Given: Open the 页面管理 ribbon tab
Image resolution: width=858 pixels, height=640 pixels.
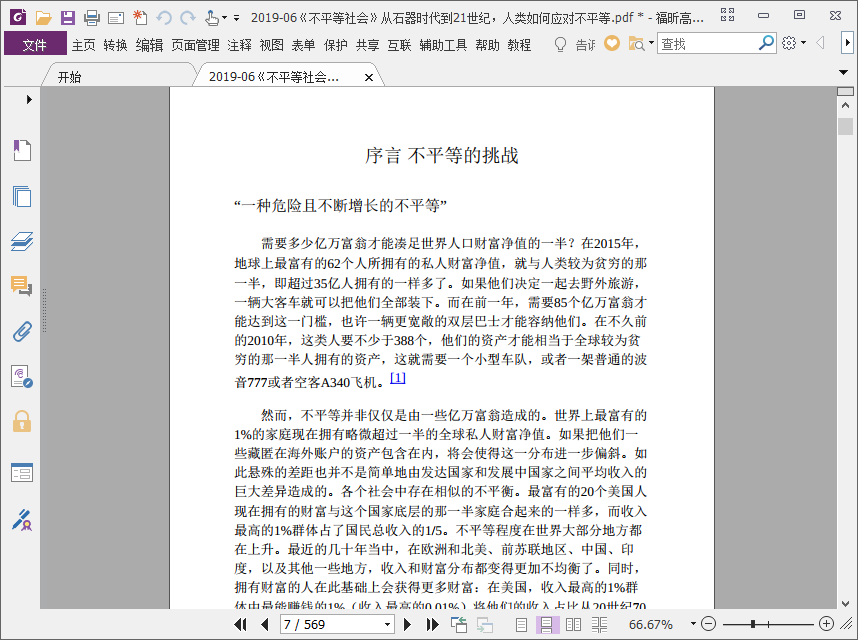Looking at the screenshot, I should pyautogui.click(x=195, y=45).
